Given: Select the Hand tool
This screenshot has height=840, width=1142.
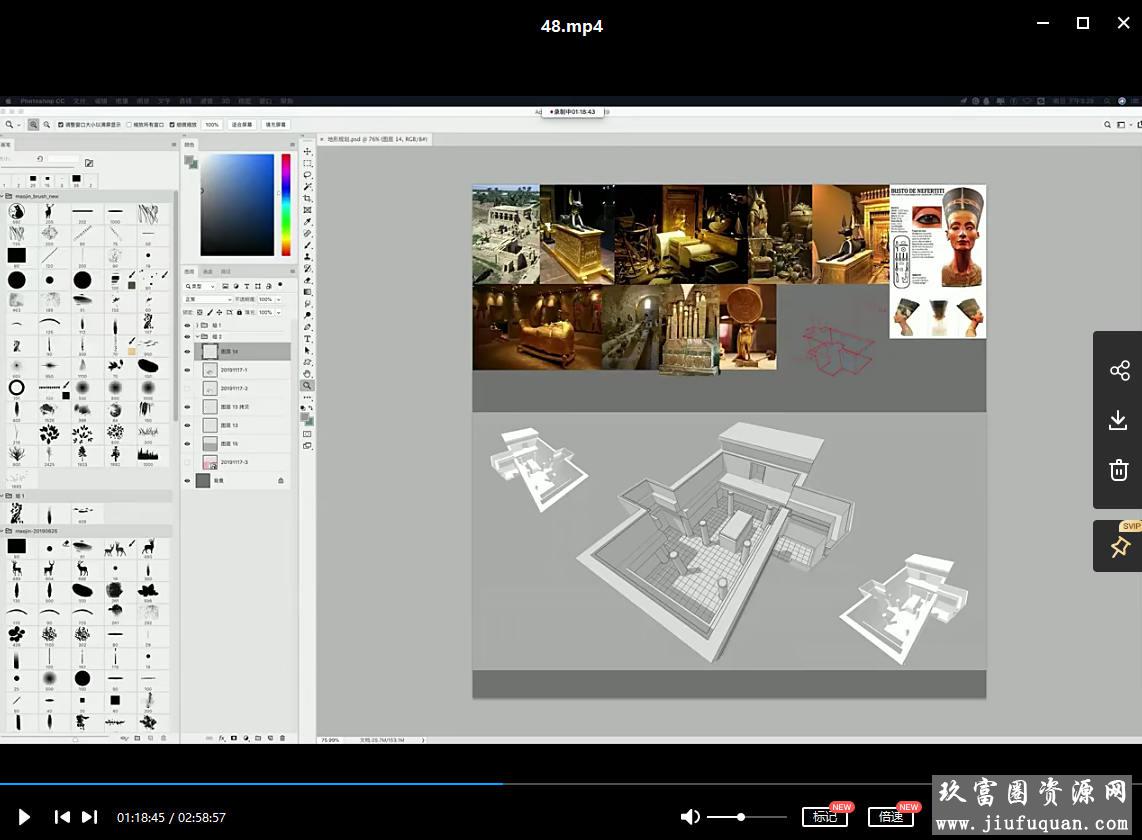Looking at the screenshot, I should point(307,374).
